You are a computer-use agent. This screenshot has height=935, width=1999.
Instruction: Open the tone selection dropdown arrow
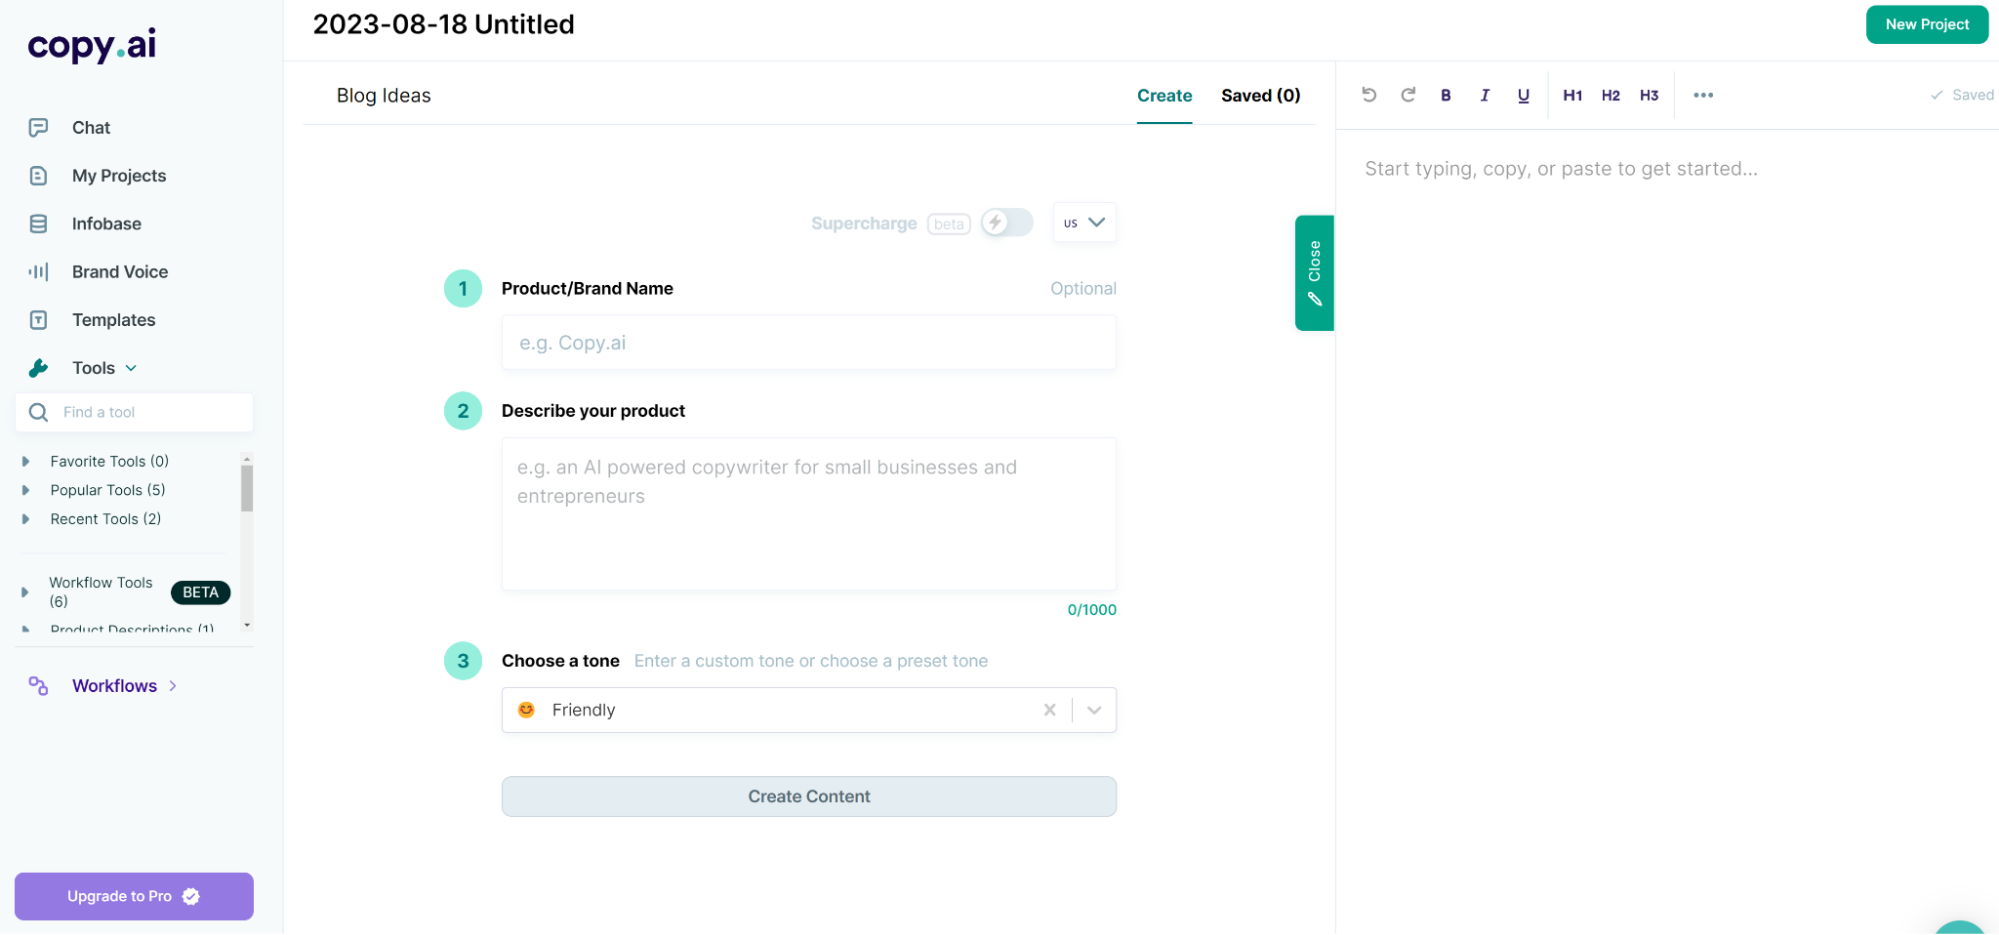(x=1094, y=710)
